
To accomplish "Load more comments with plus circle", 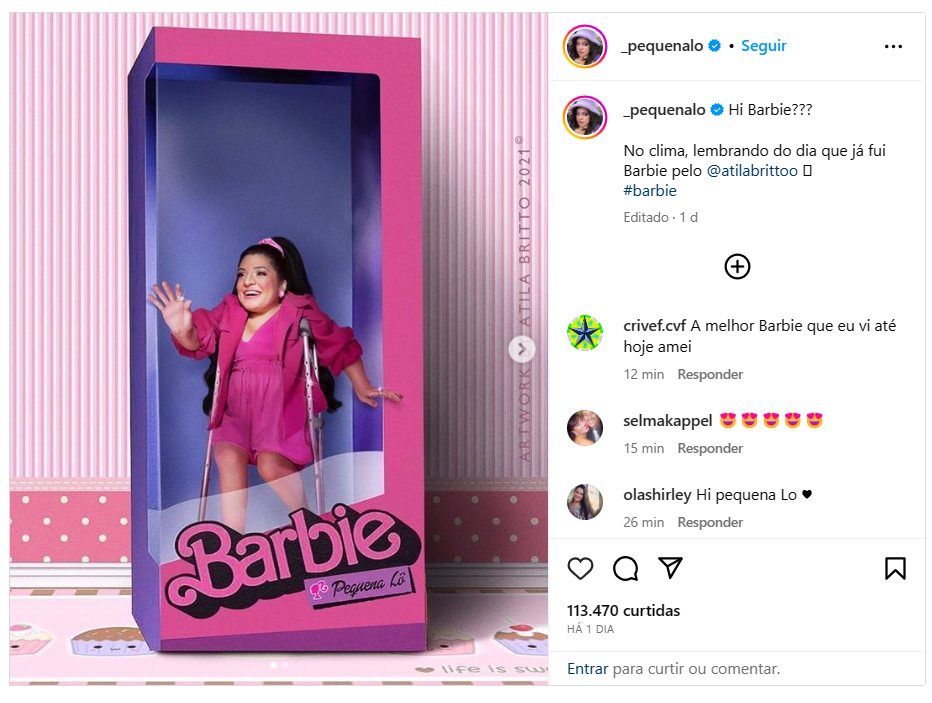I will pos(737,266).
